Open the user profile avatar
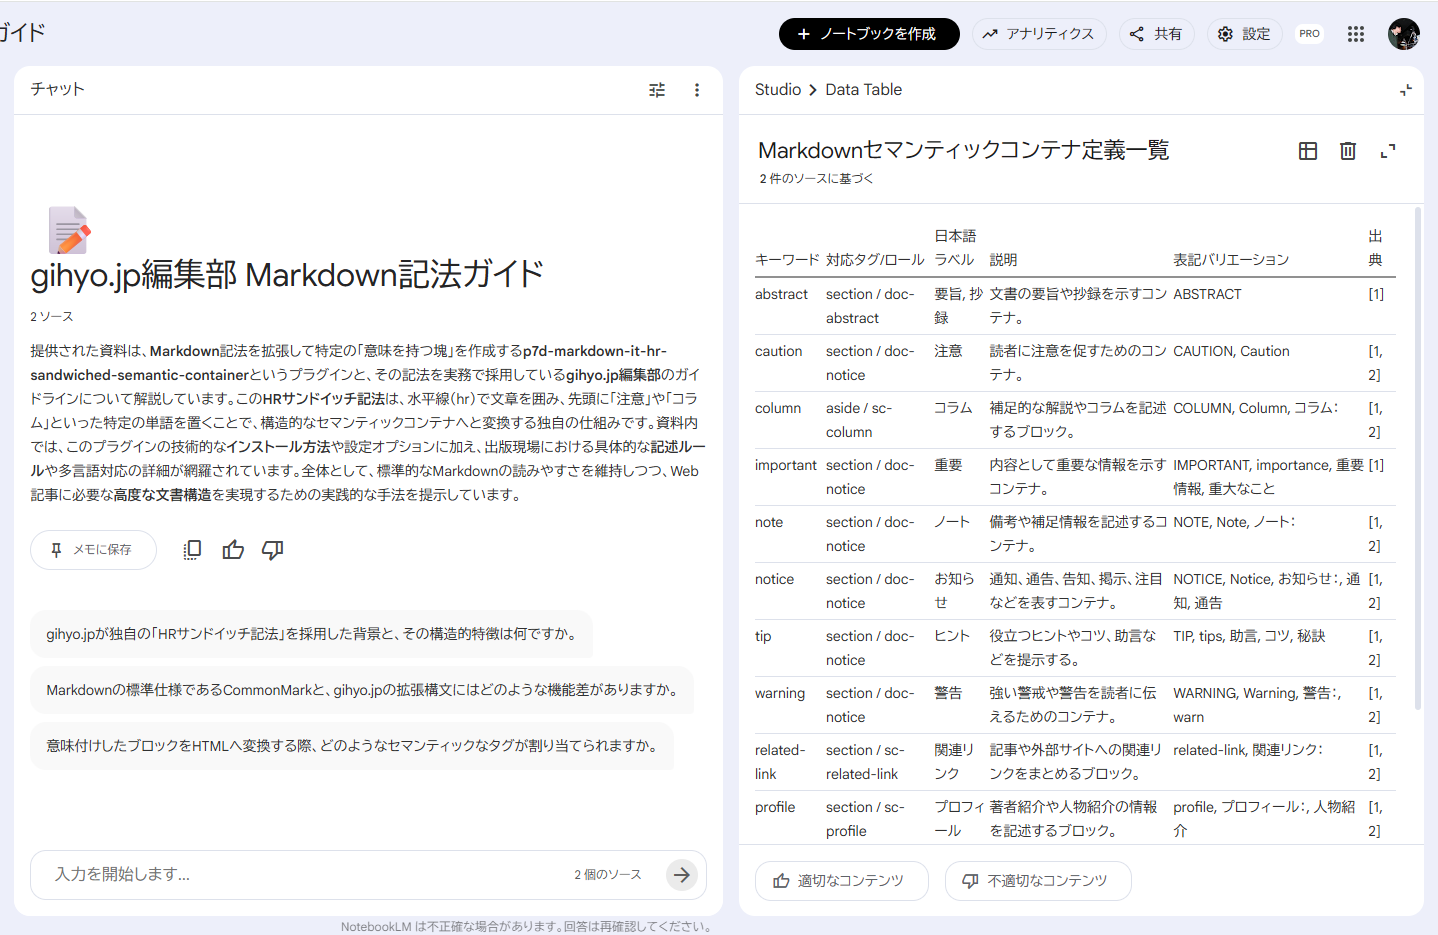Viewport: 1438px width, 935px height. pos(1403,34)
